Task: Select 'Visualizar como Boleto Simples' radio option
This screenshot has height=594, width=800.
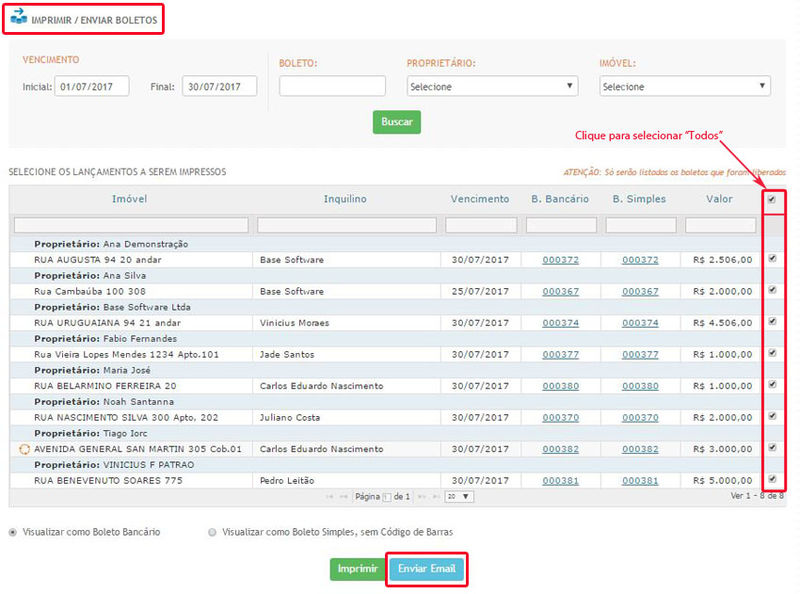Action: coord(212,532)
